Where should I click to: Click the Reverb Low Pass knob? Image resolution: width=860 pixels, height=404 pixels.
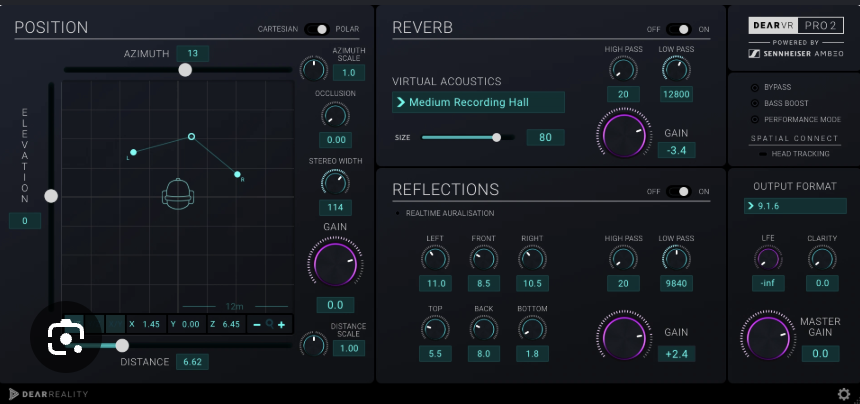[x=676, y=69]
